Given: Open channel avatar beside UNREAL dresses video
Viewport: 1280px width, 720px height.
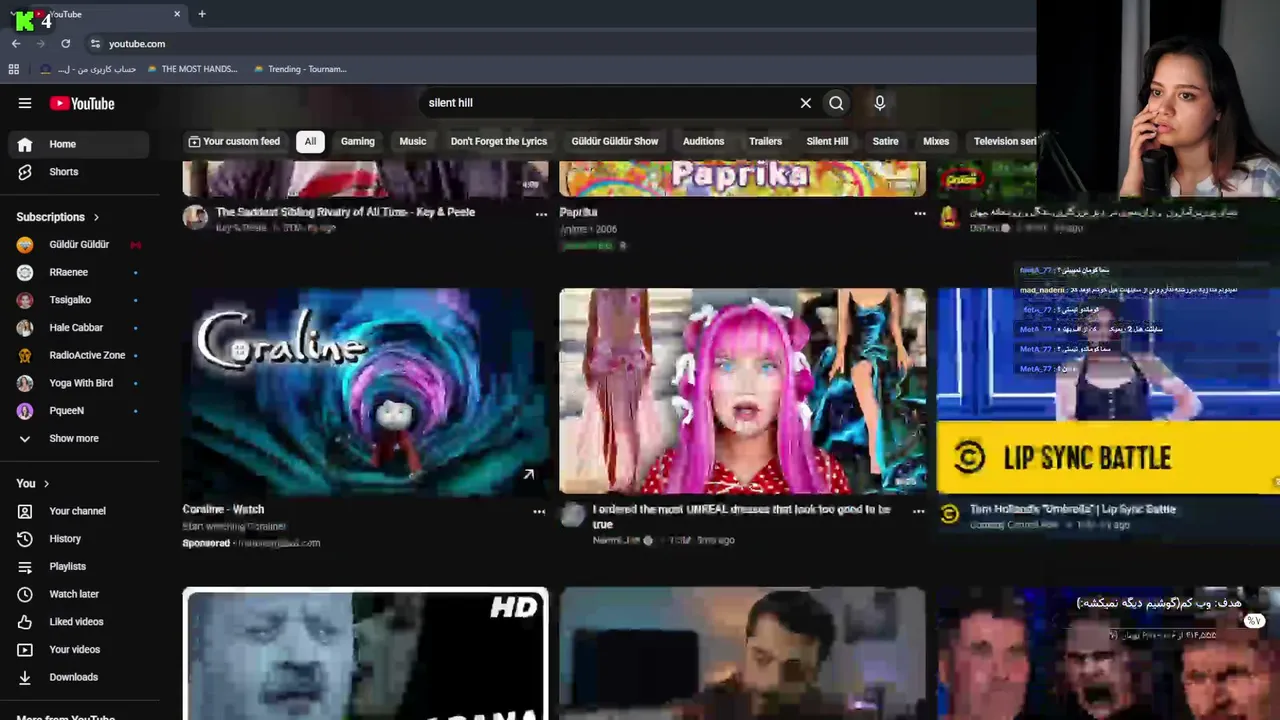Looking at the screenshot, I should click(x=572, y=515).
